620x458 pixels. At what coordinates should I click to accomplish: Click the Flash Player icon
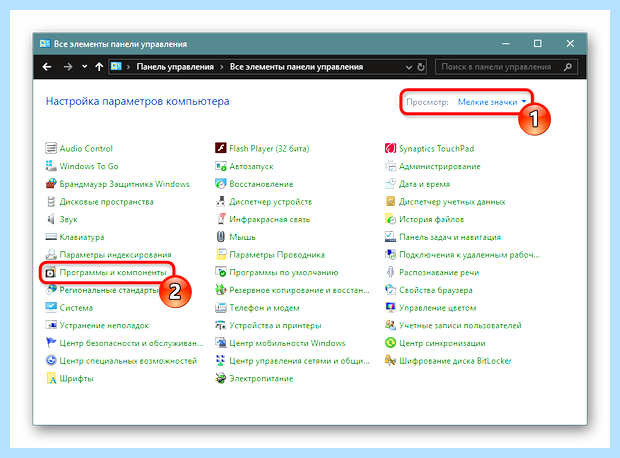tap(221, 148)
